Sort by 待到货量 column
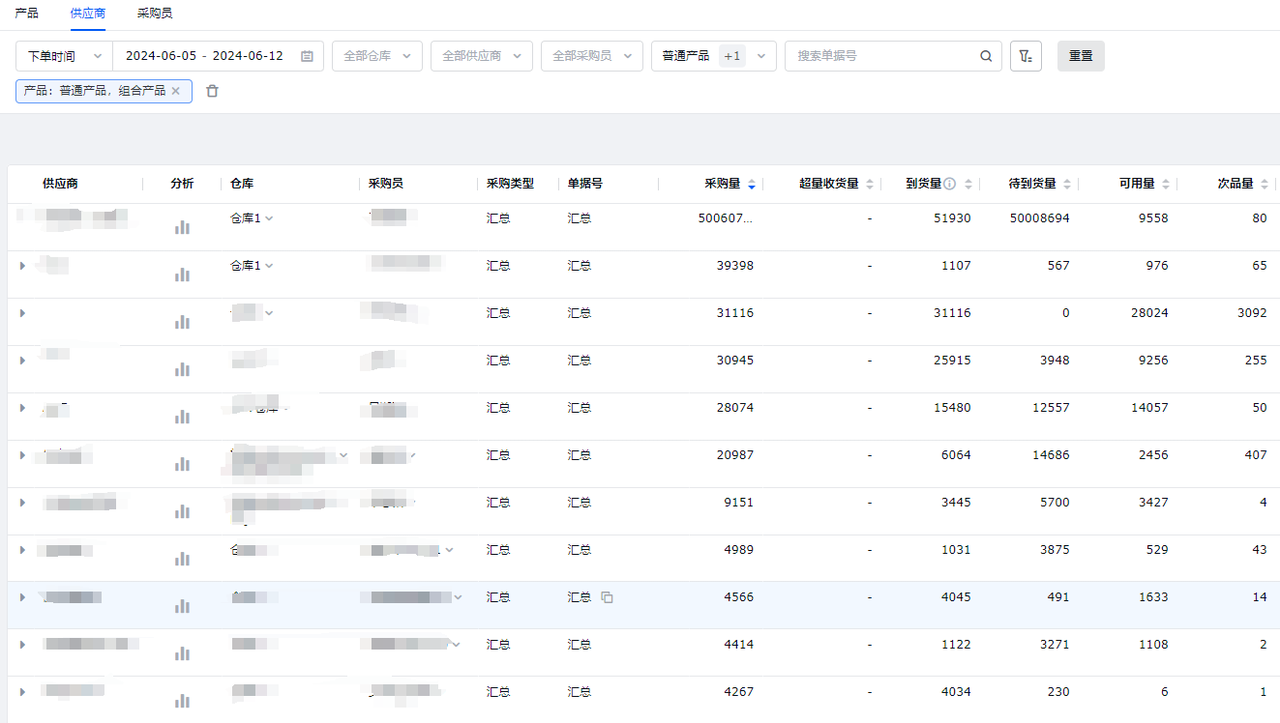 coord(1067,184)
